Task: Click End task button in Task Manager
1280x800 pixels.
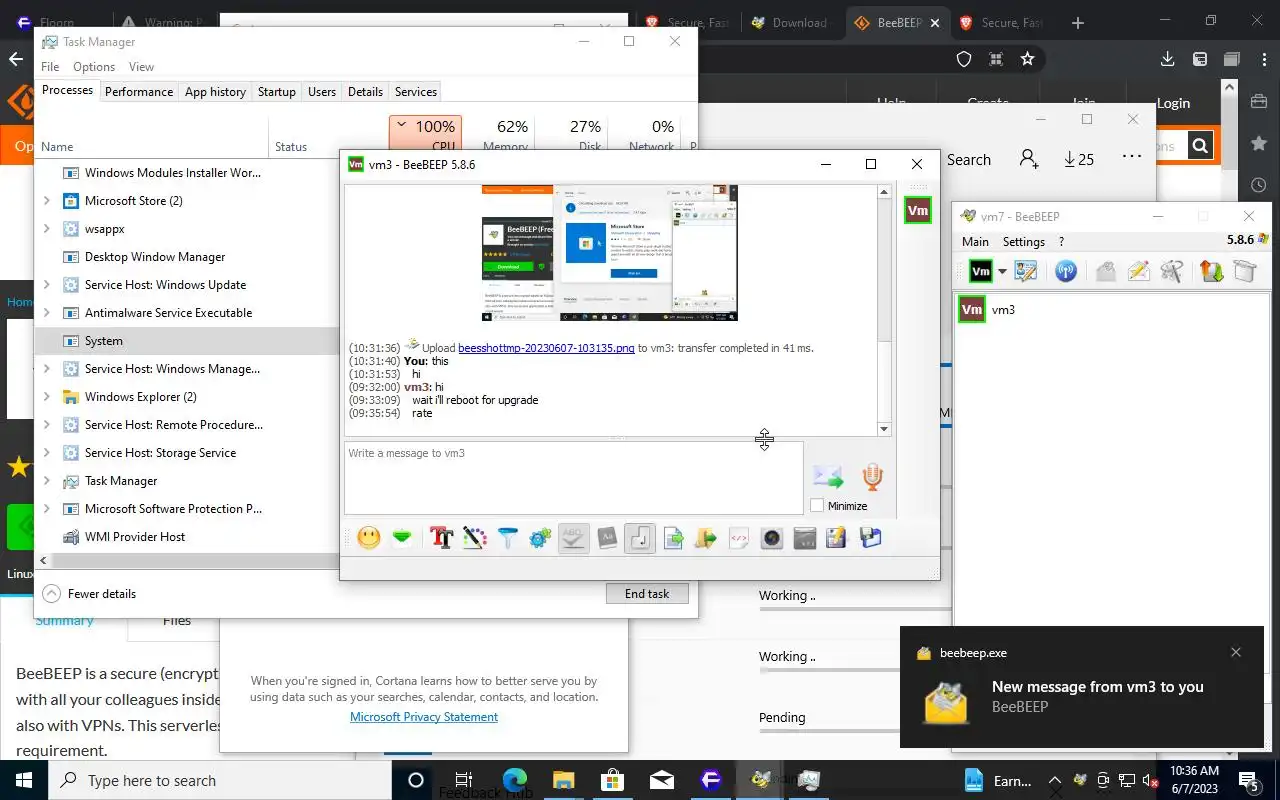Action: click(647, 593)
